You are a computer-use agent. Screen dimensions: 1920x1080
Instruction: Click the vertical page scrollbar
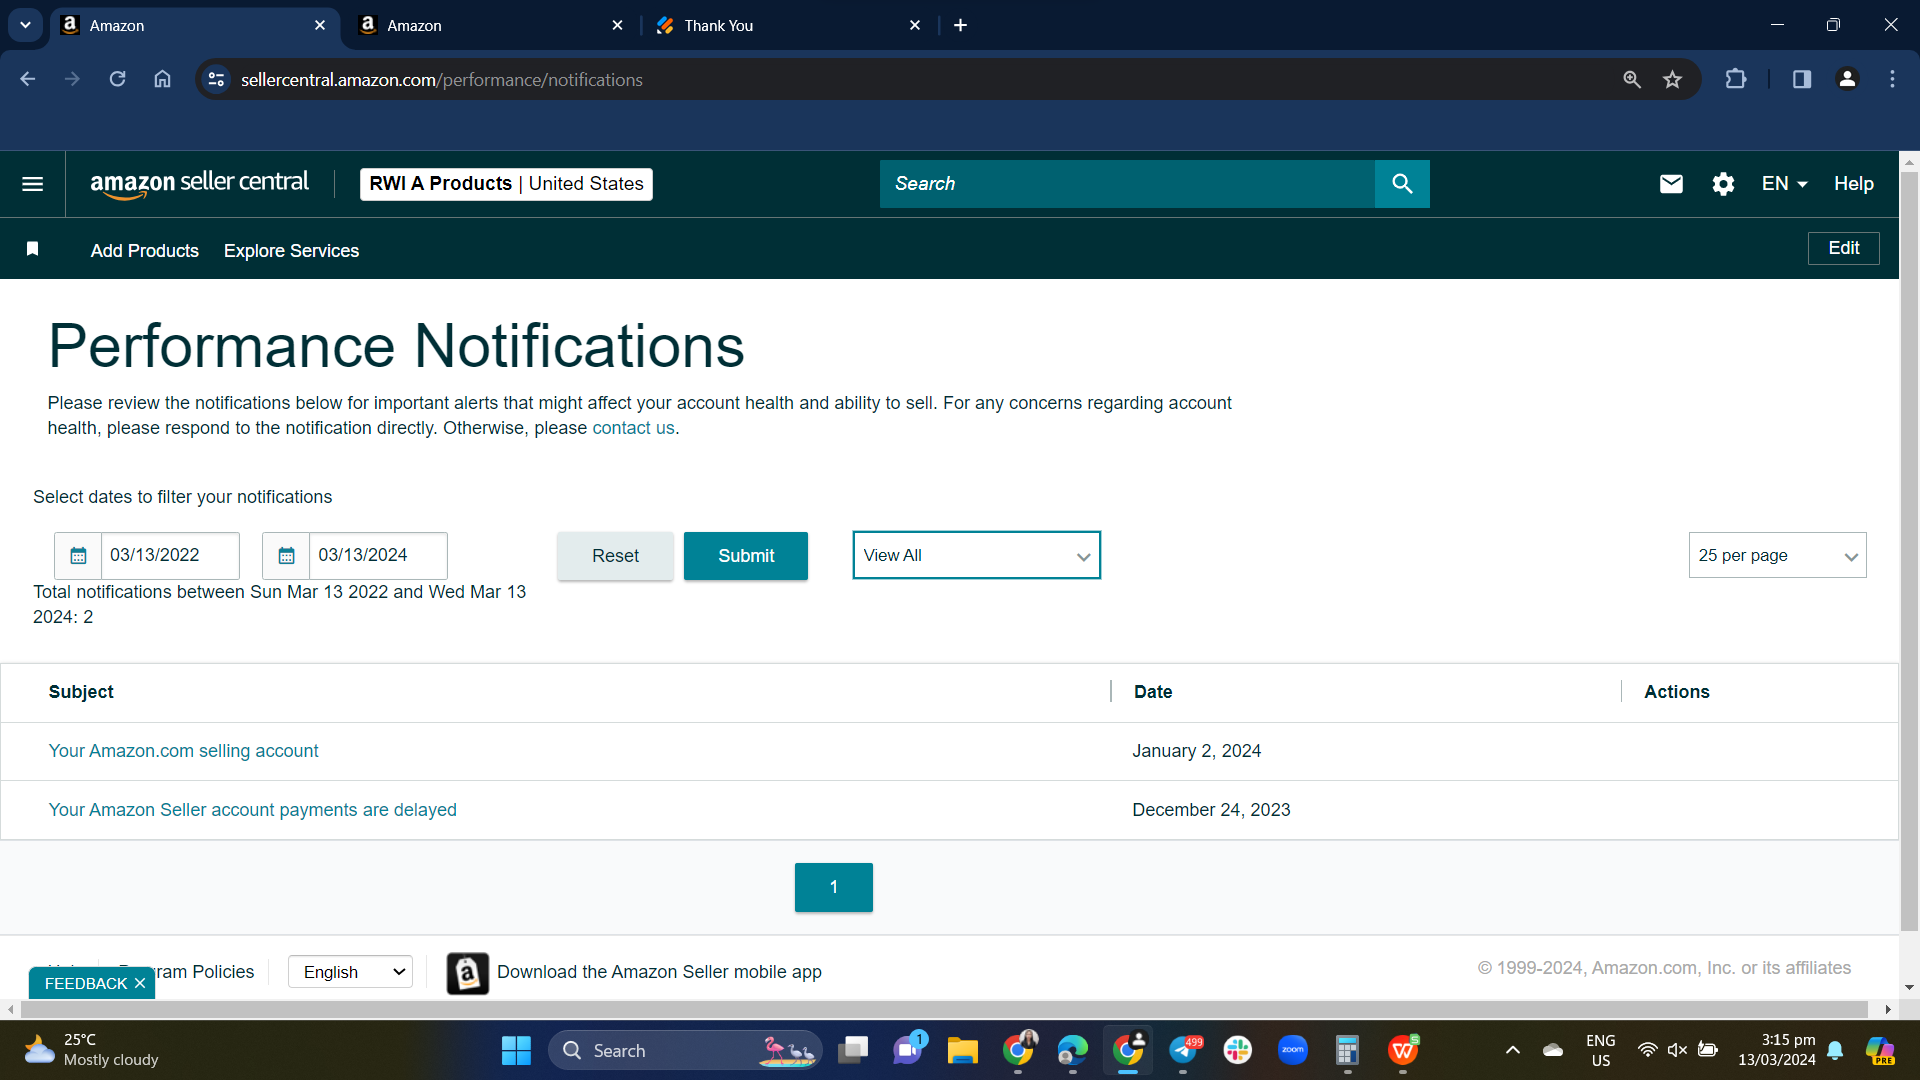point(1909,550)
